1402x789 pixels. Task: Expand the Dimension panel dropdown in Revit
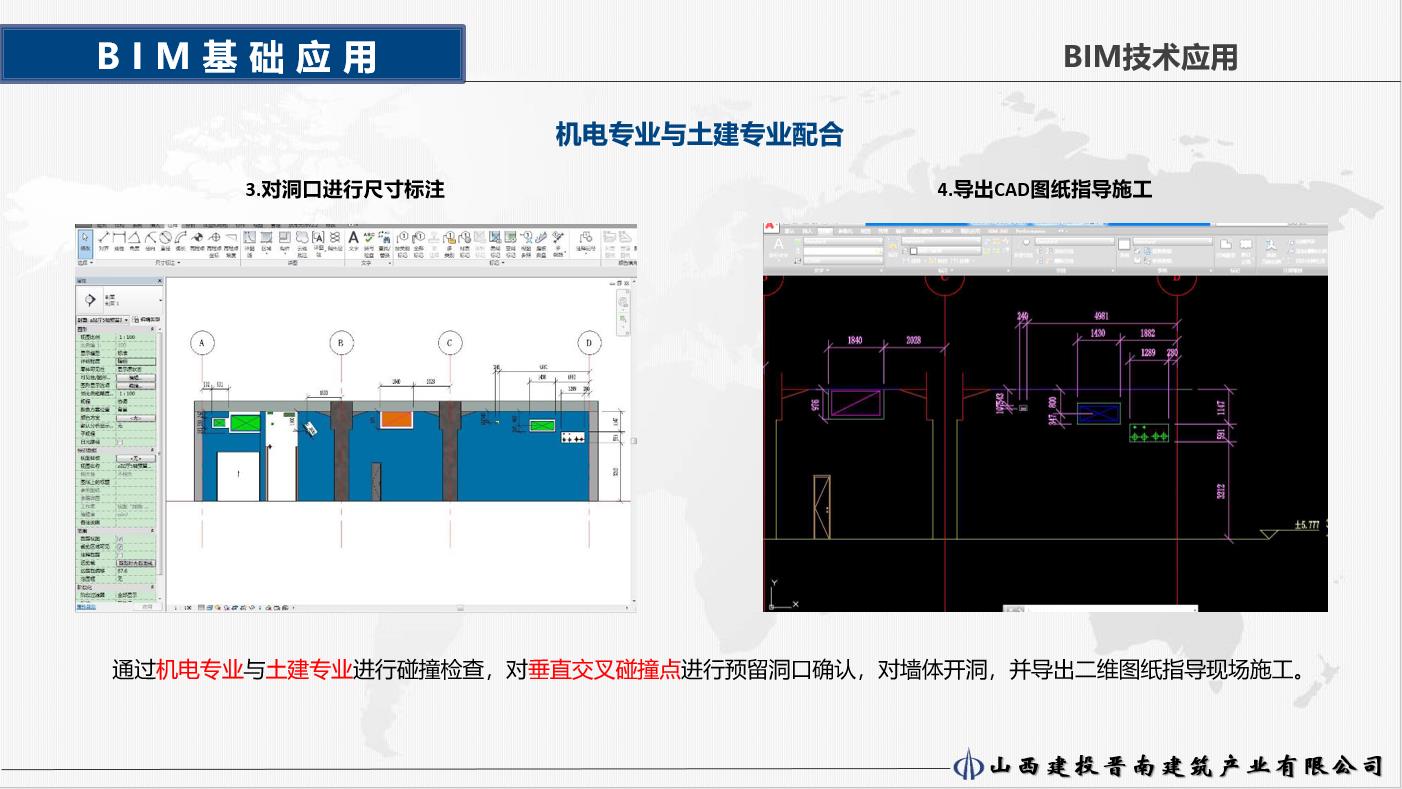pos(168,263)
